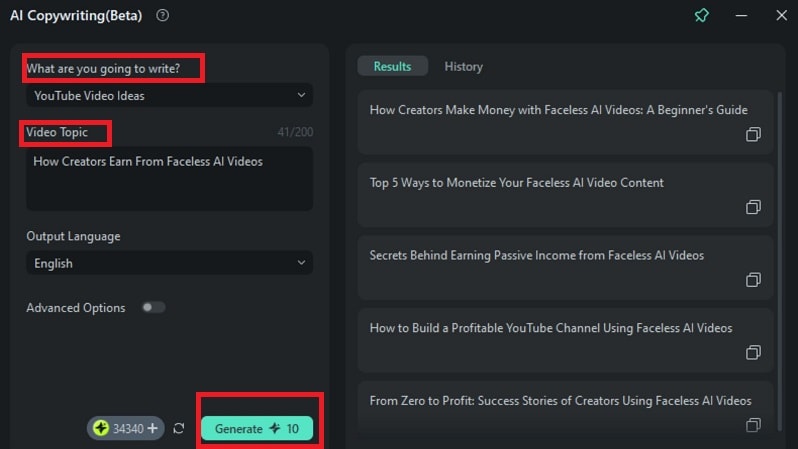Image resolution: width=798 pixels, height=449 pixels.
Task: Switch to the History tab
Action: click(463, 66)
